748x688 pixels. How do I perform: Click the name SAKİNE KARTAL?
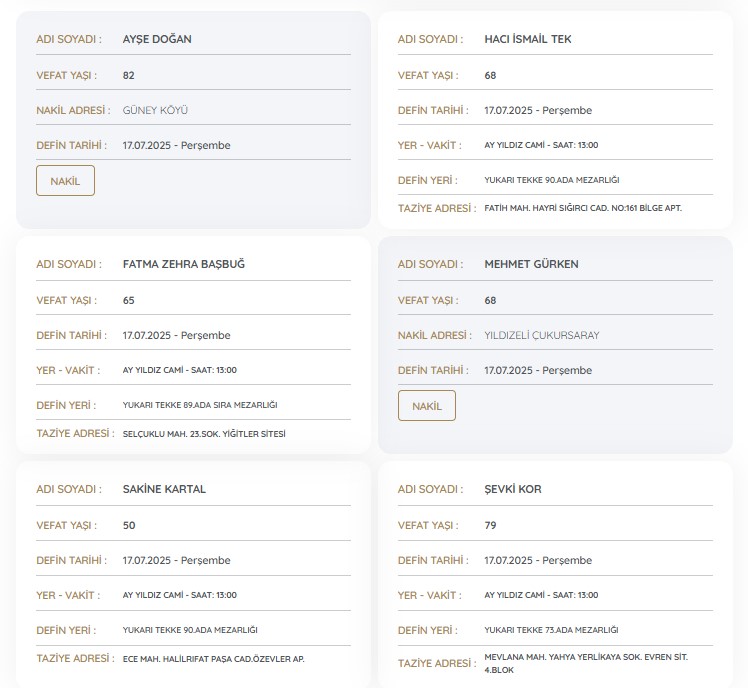(x=164, y=489)
